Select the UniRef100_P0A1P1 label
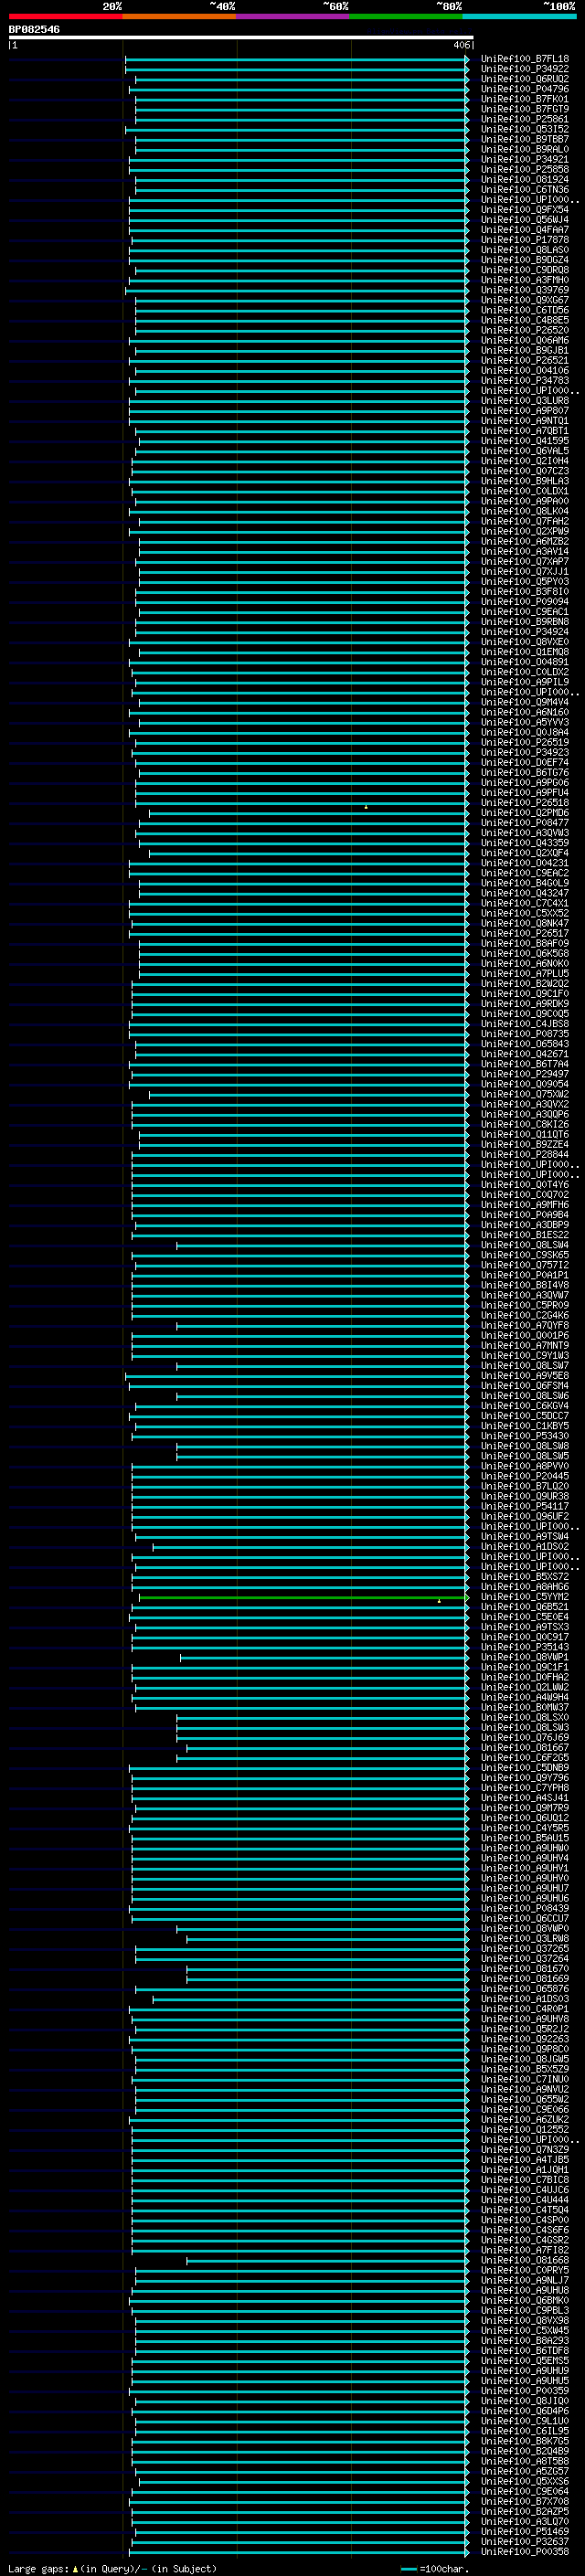This screenshot has height=2576, width=585. point(525,1275)
